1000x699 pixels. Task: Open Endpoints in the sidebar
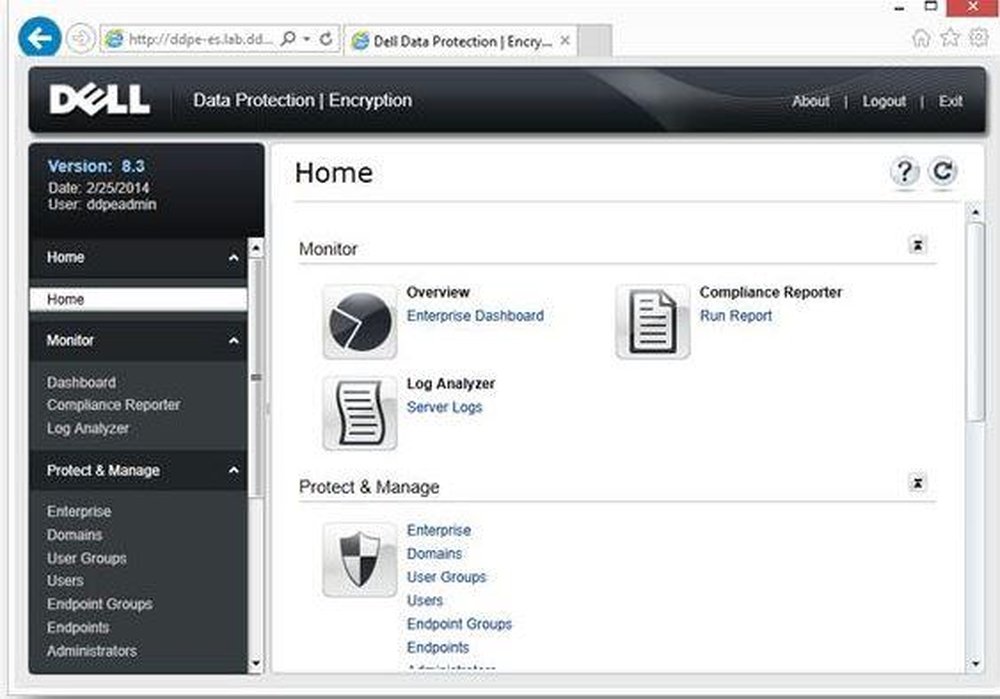click(x=78, y=628)
